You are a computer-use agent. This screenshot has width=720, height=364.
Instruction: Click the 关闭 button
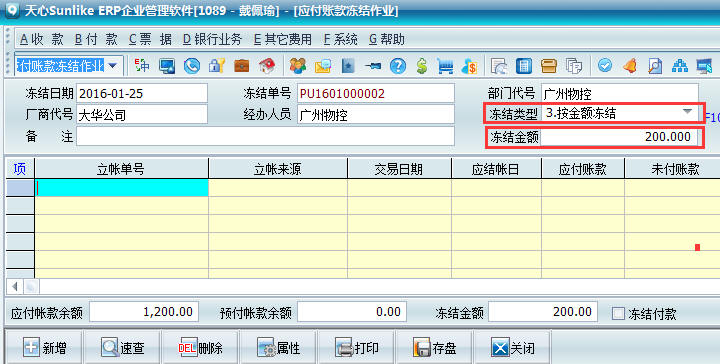click(x=512, y=347)
